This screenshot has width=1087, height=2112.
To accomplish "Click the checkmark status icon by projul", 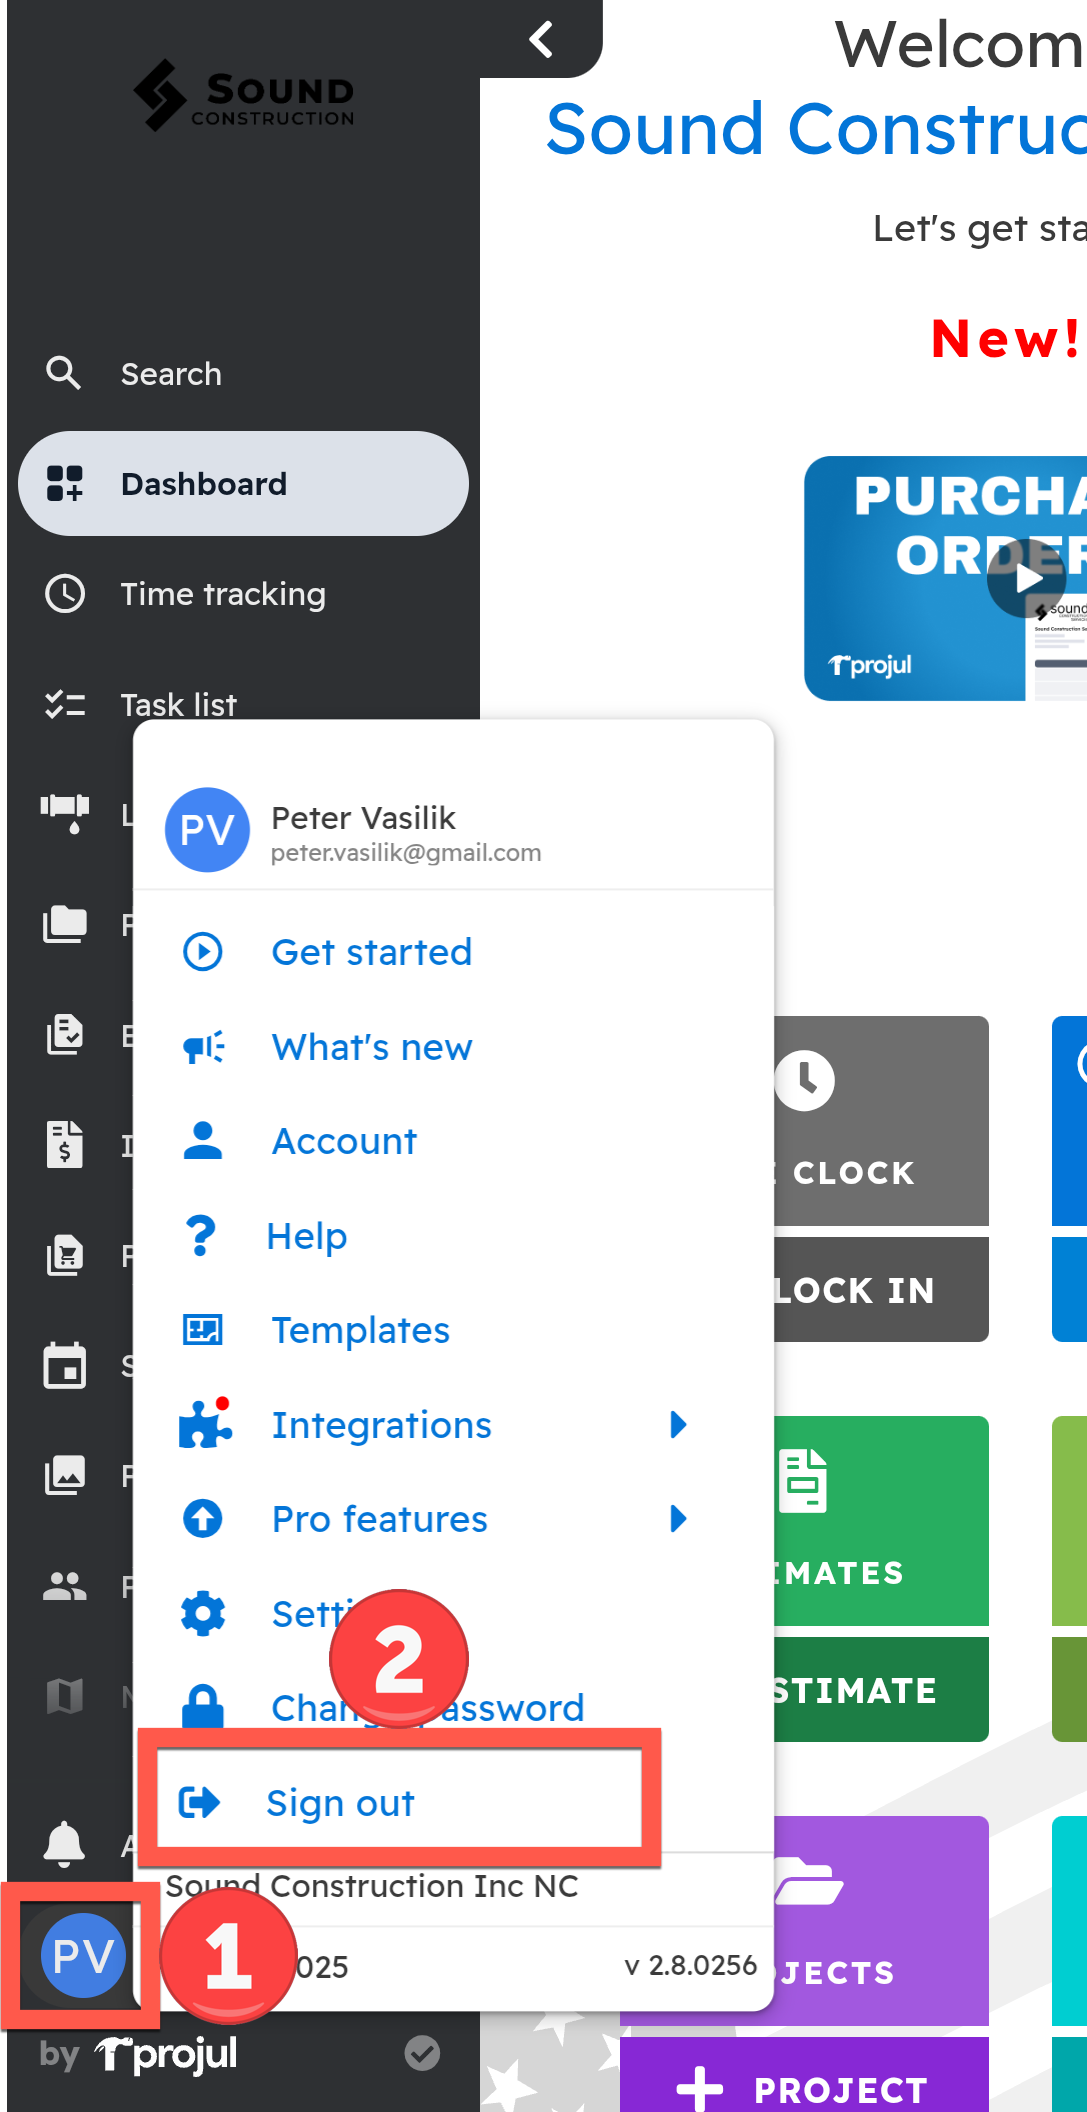I will coord(422,2054).
